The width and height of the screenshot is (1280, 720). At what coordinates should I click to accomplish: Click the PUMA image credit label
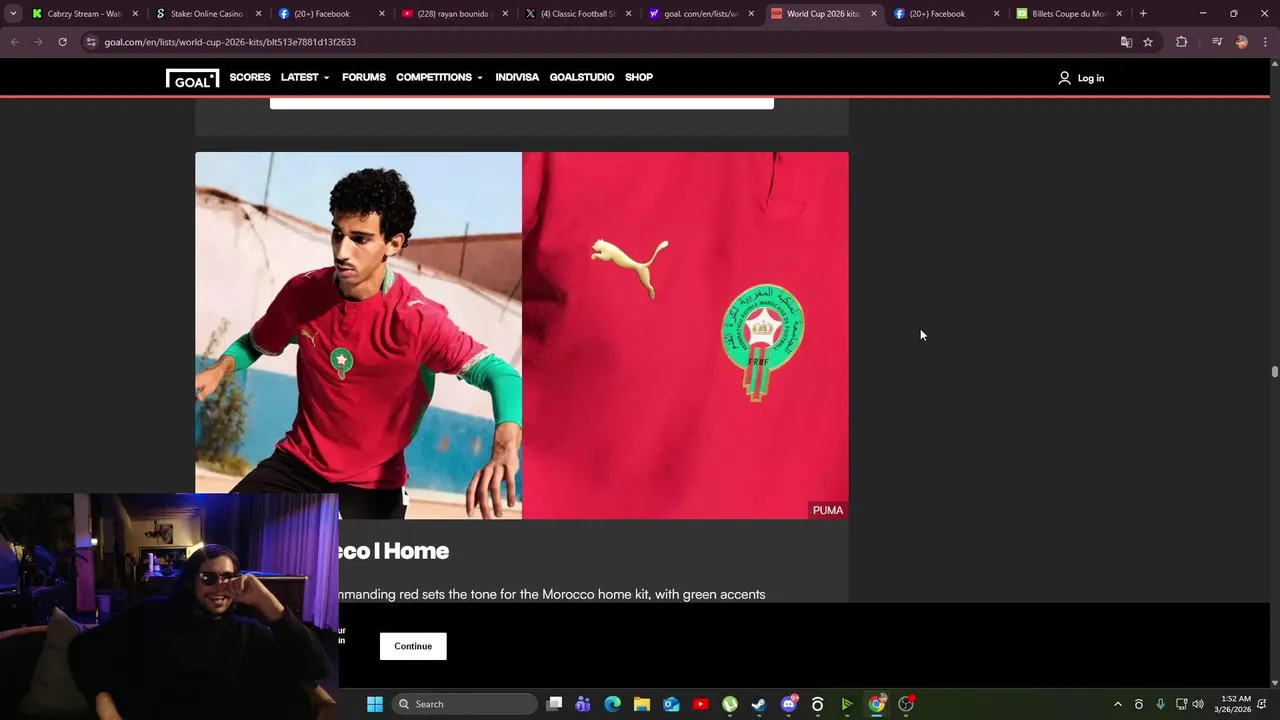pos(828,510)
